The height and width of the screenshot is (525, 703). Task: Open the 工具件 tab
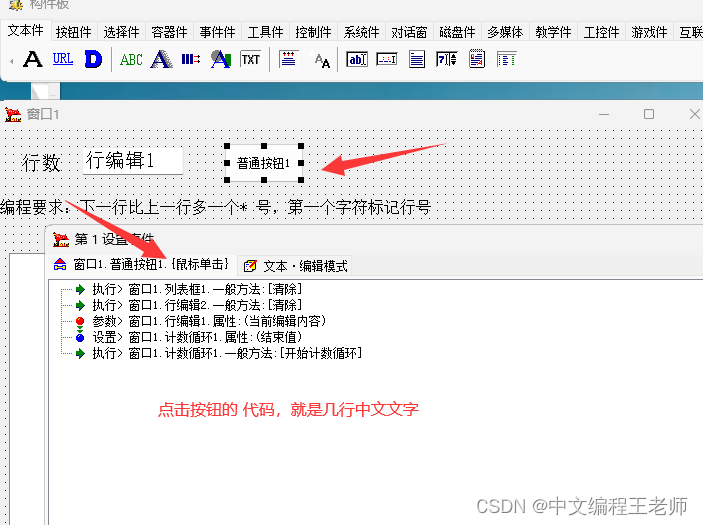265,32
